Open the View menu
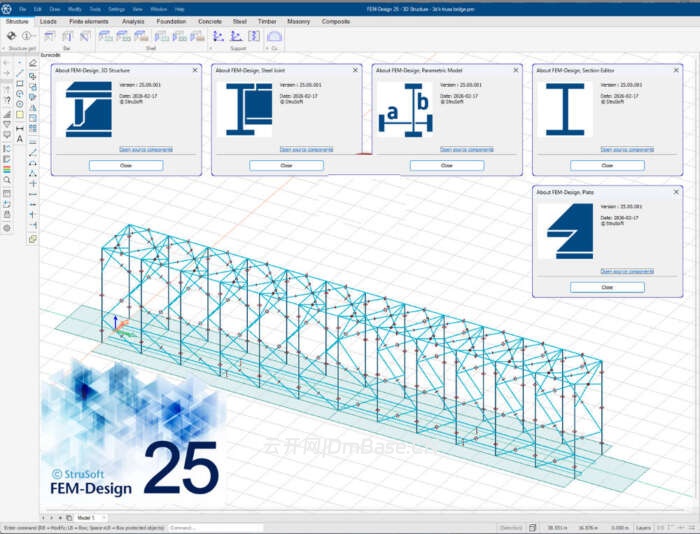Image resolution: width=700 pixels, height=534 pixels. pyautogui.click(x=138, y=9)
